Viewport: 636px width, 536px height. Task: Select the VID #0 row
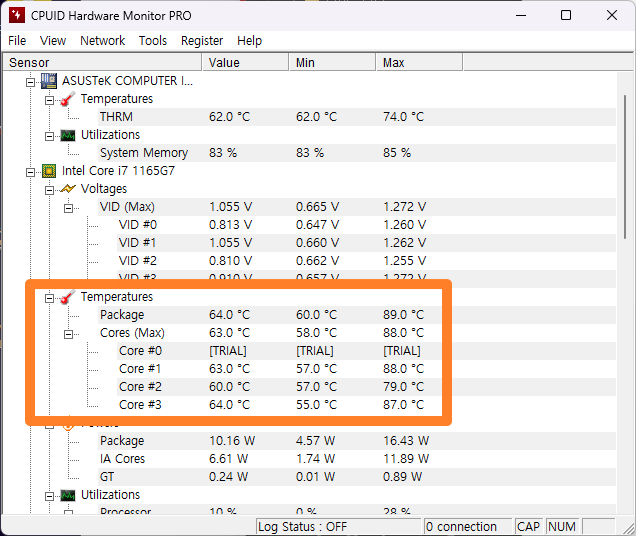tap(366, 225)
